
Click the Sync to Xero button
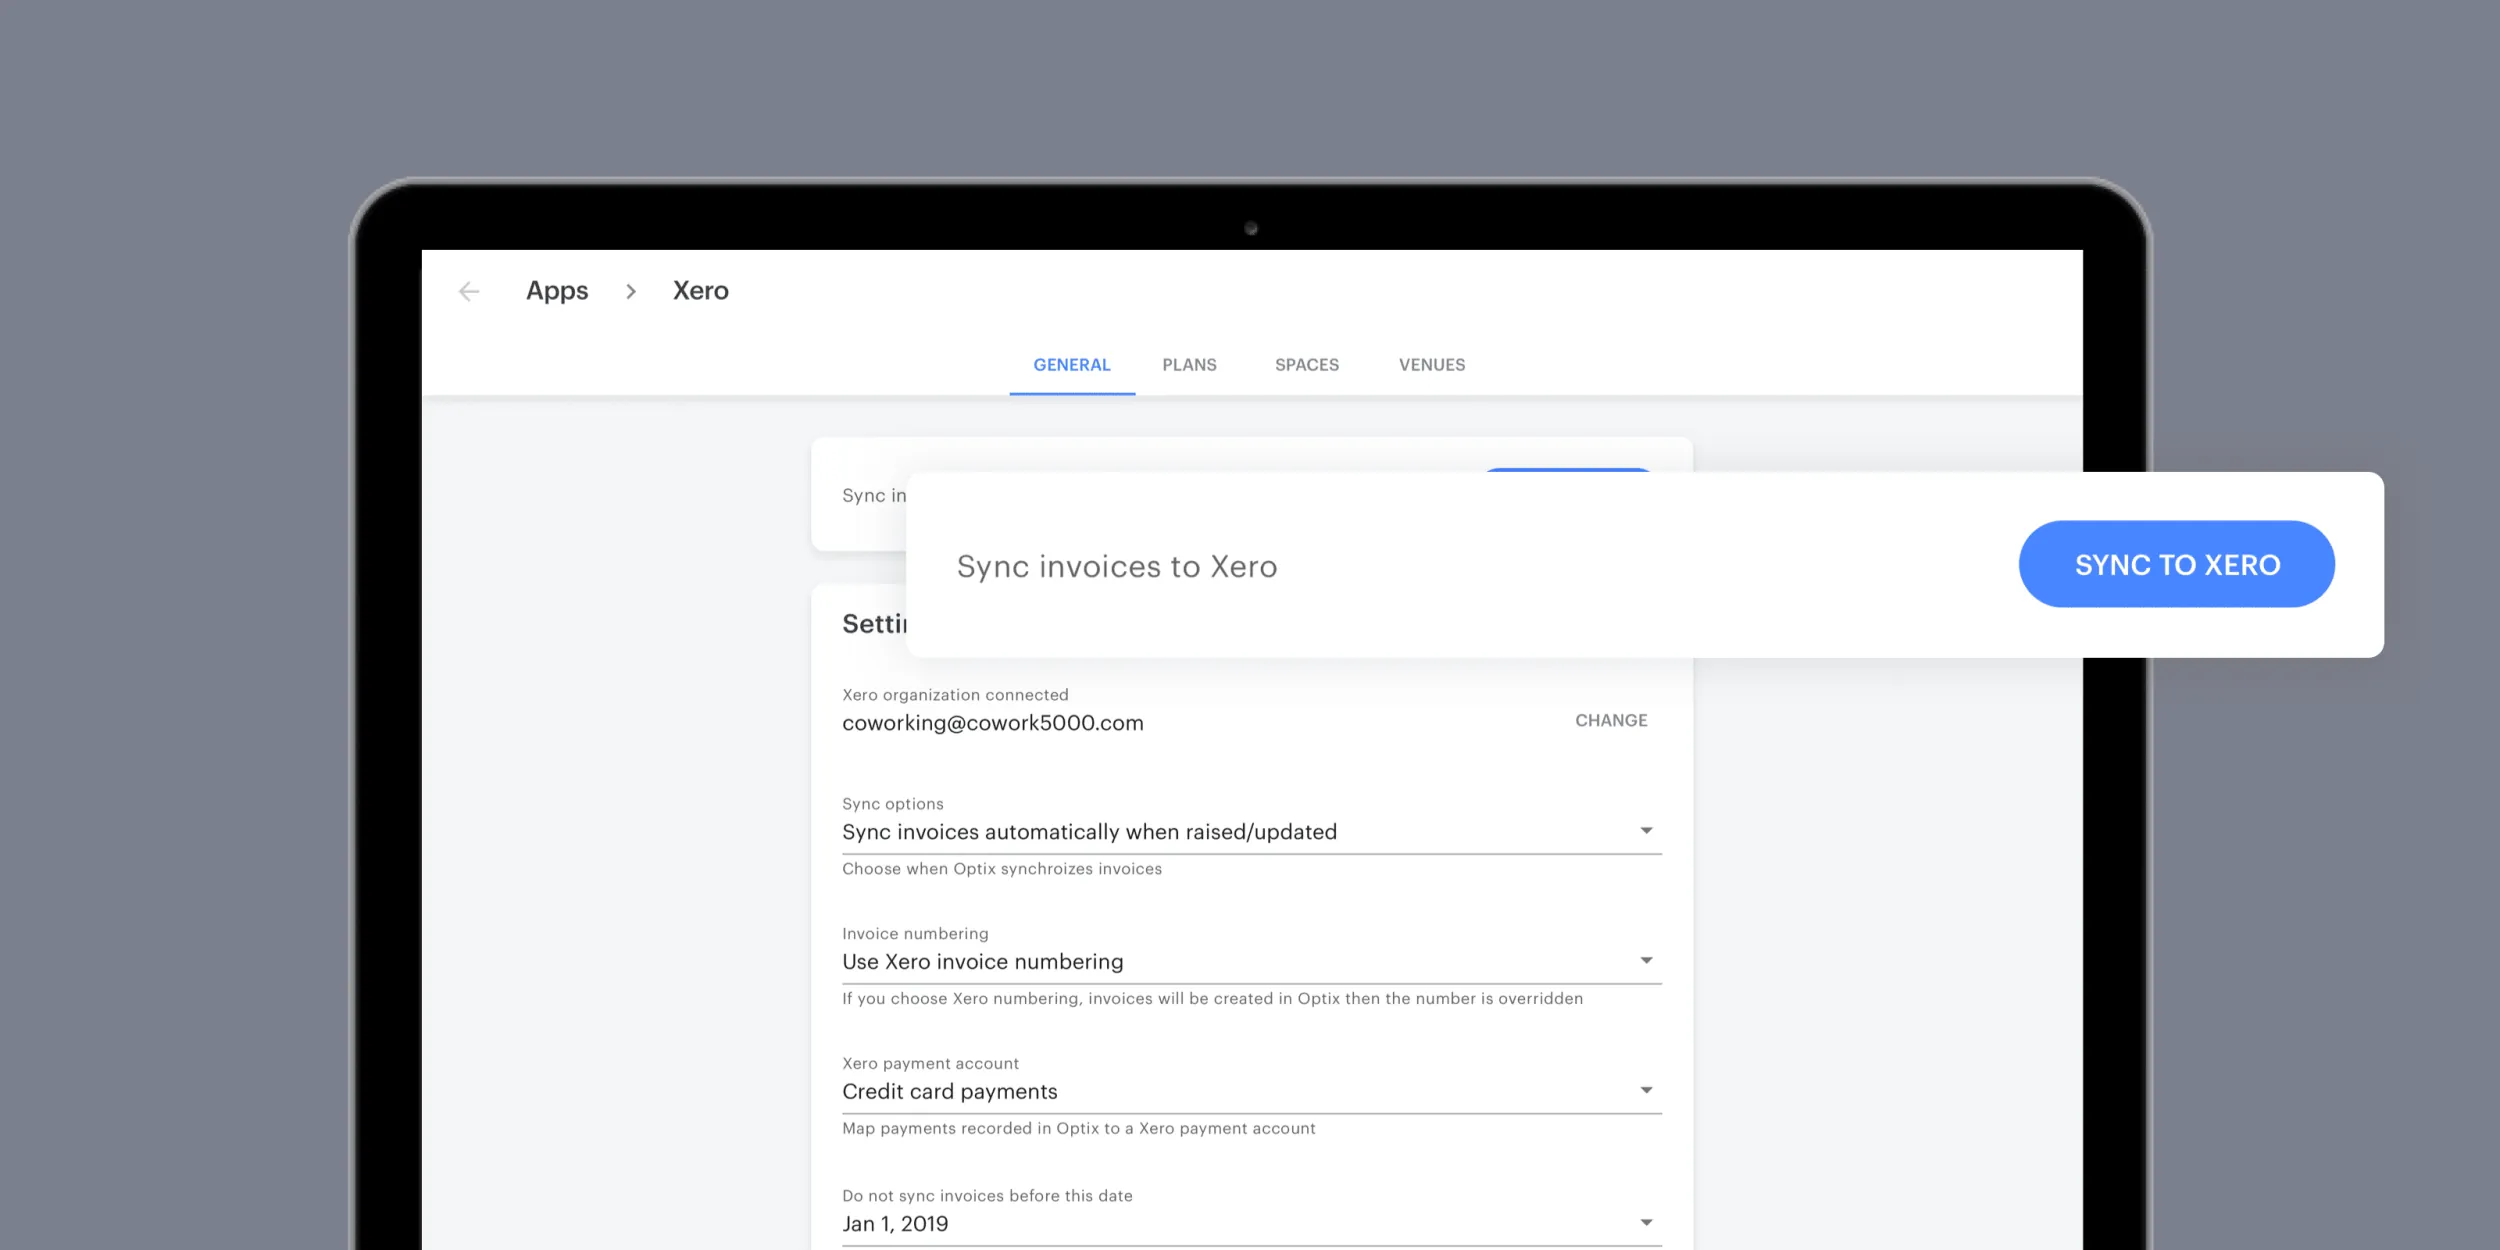pos(2177,564)
